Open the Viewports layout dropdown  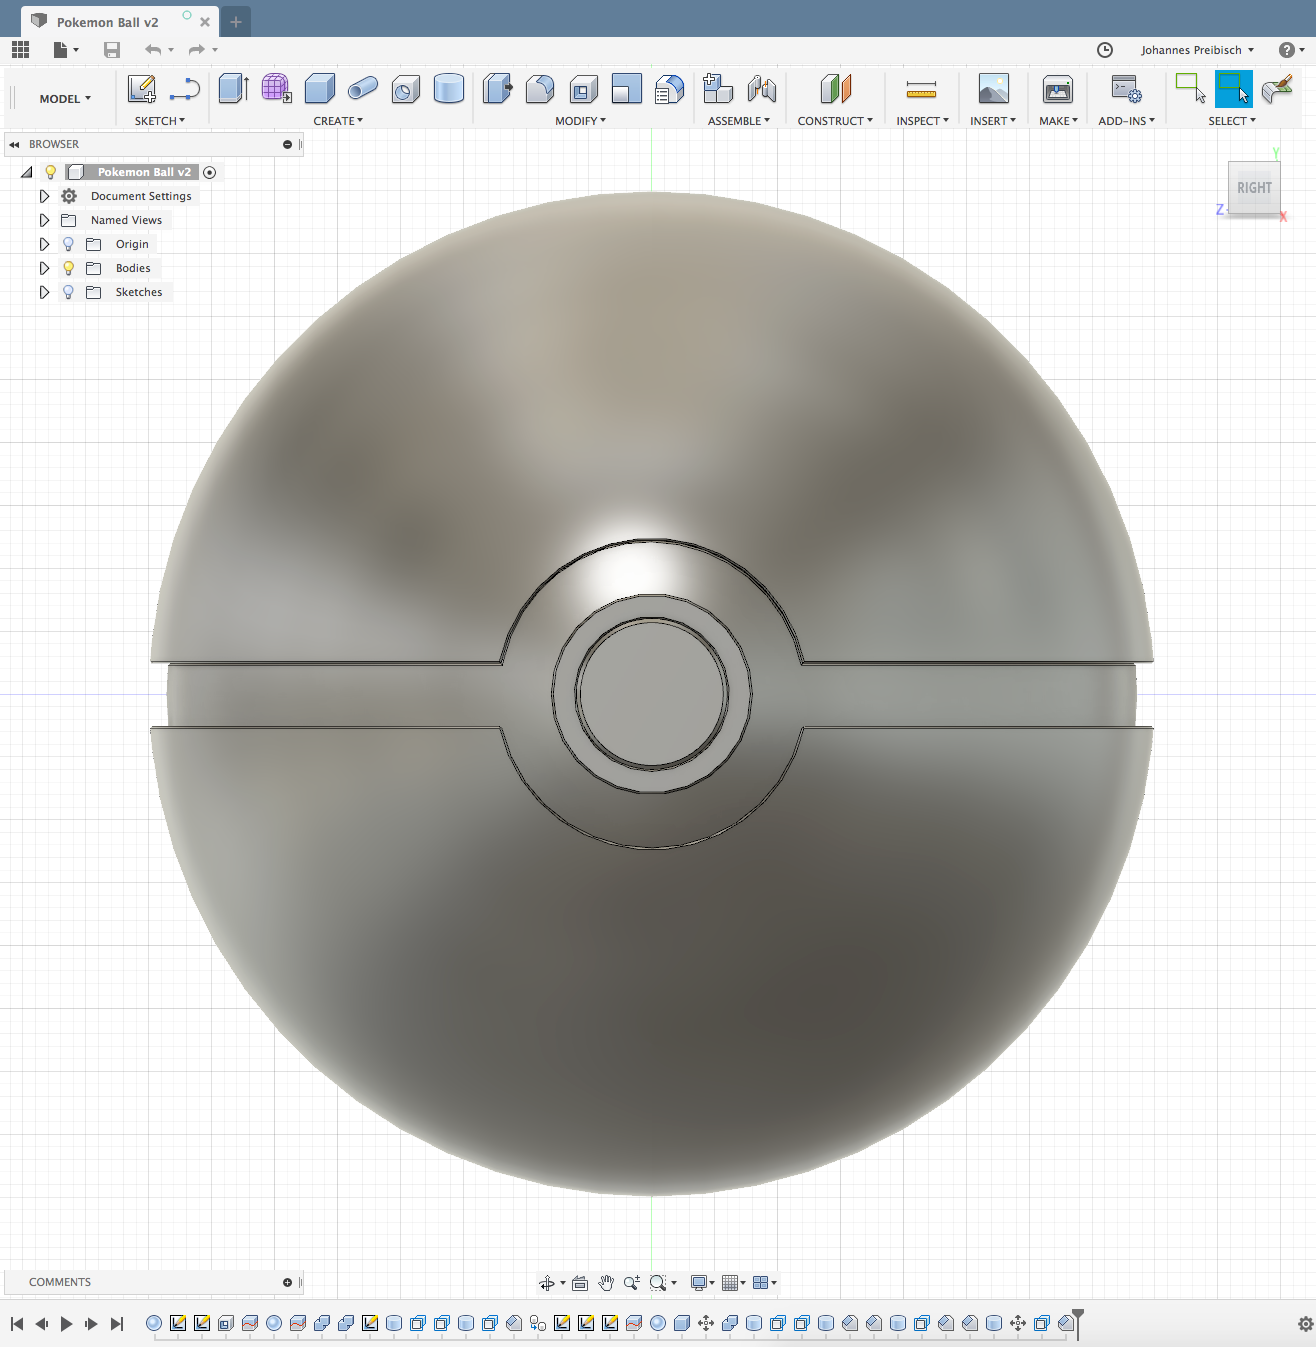[764, 1283]
